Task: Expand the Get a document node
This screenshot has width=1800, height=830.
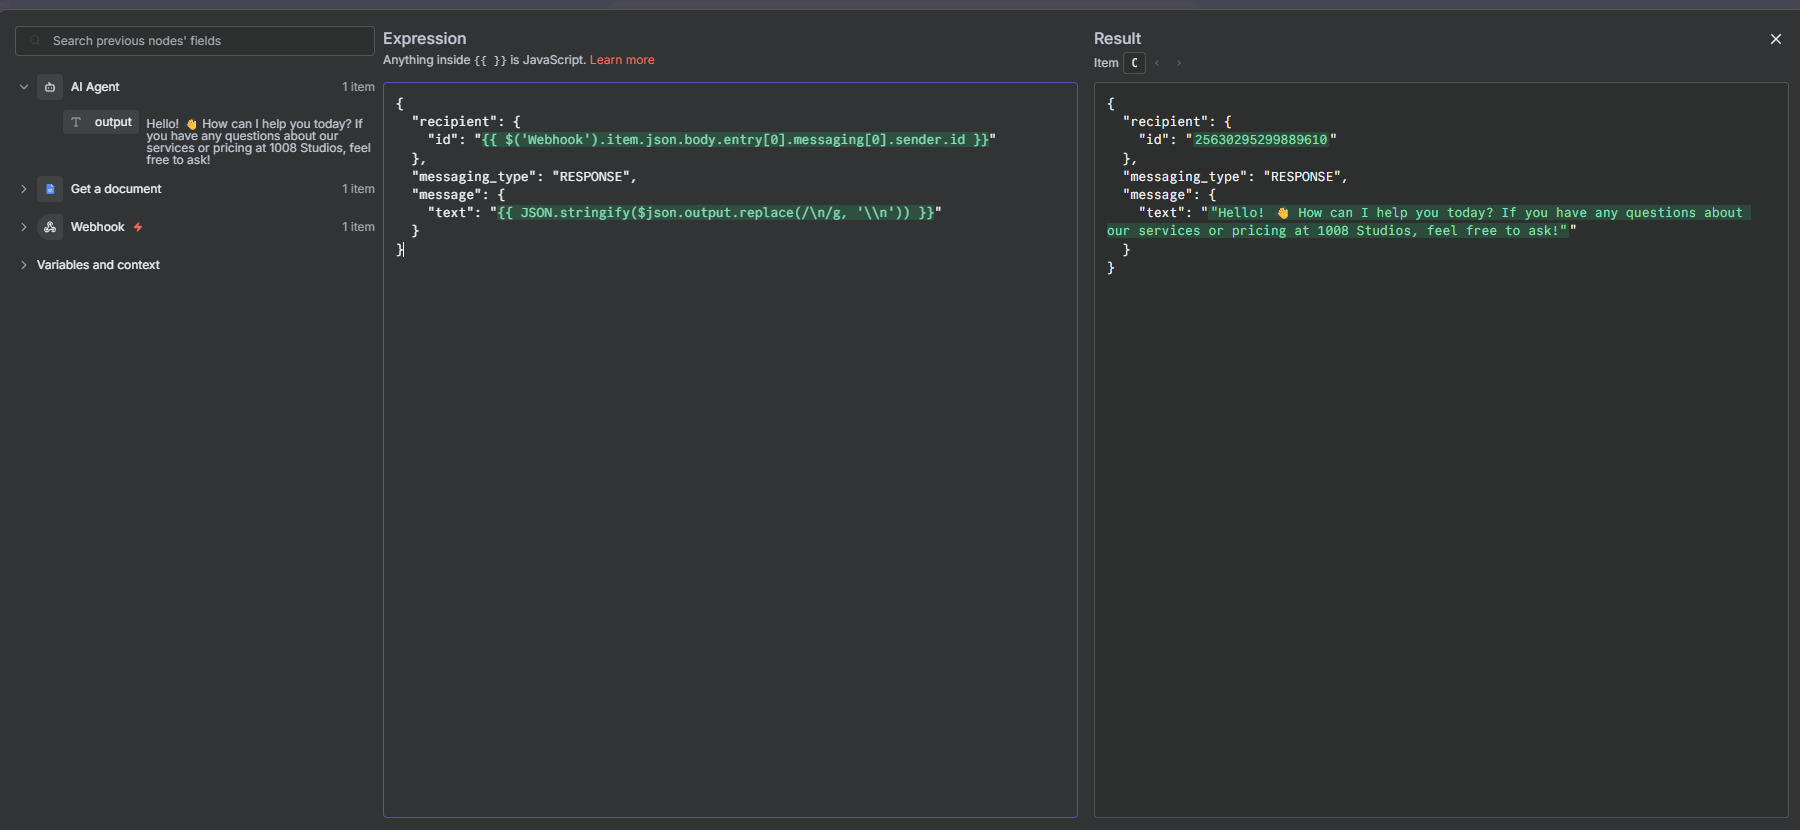Action: [x=24, y=189]
